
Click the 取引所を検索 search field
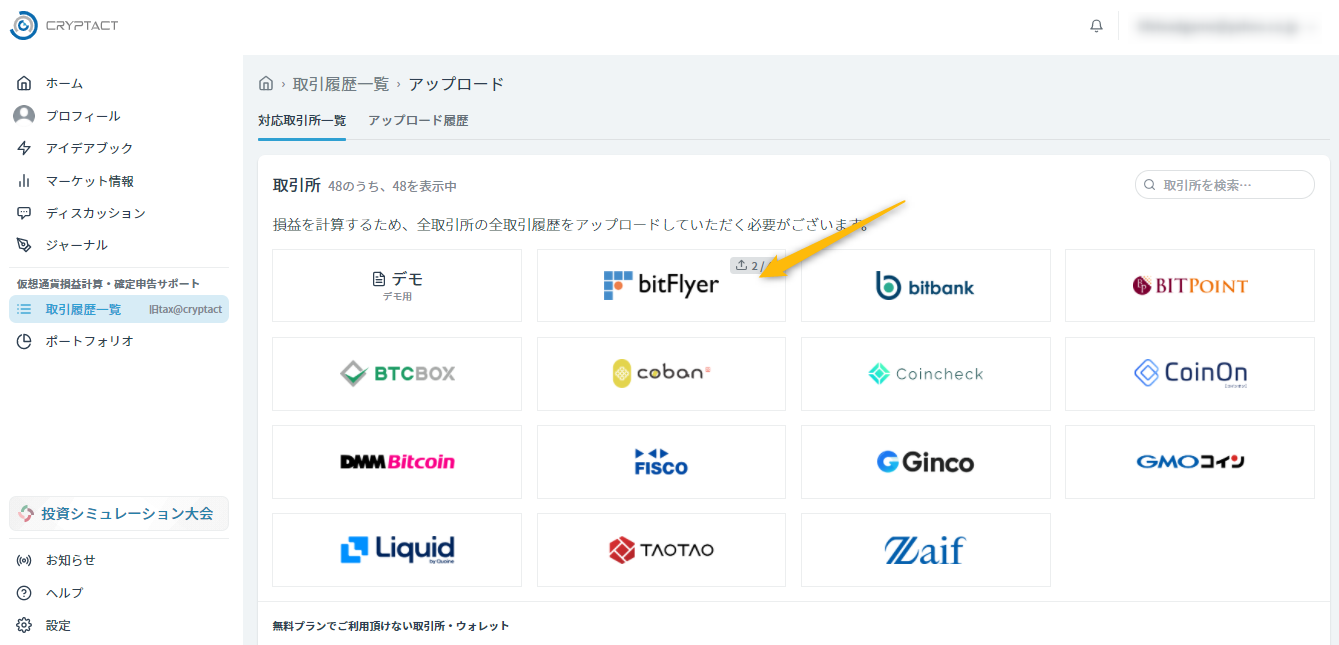(x=1225, y=185)
